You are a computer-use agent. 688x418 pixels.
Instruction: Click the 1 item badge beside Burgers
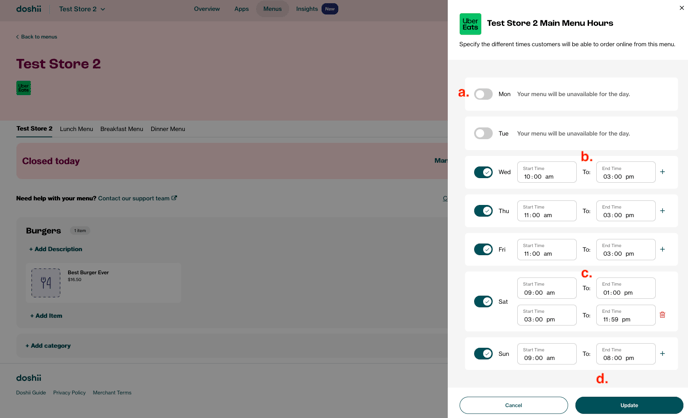[80, 230]
